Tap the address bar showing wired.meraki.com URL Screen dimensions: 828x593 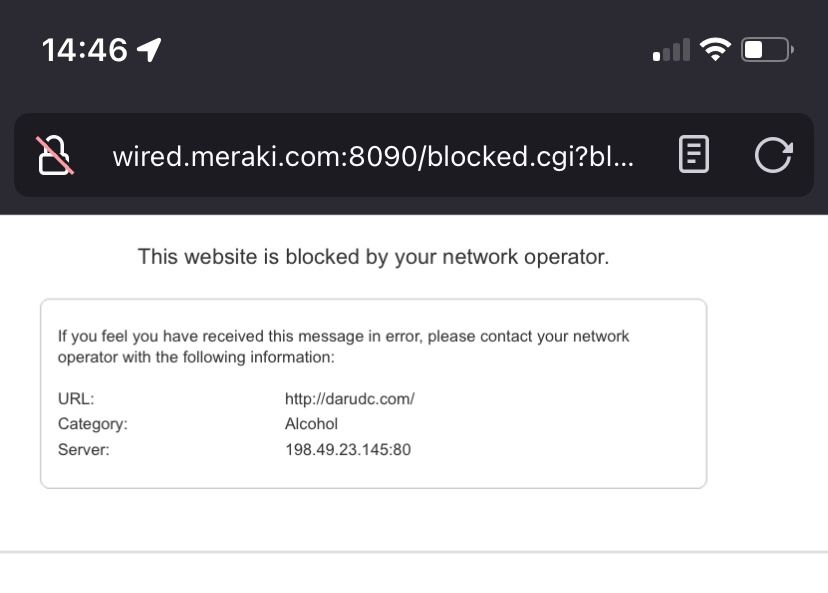tap(375, 155)
